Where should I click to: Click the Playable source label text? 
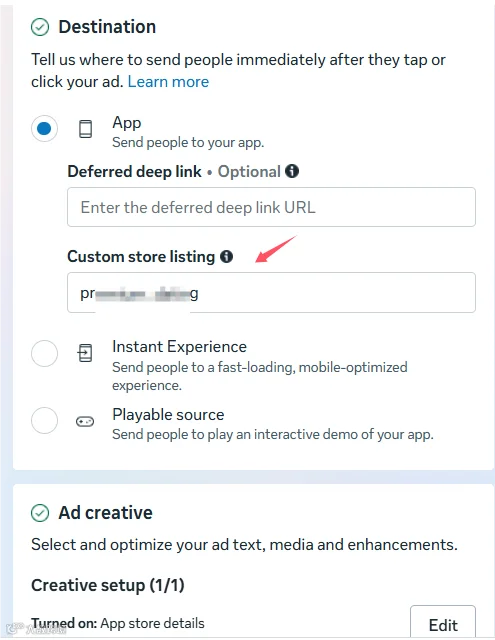(168, 414)
